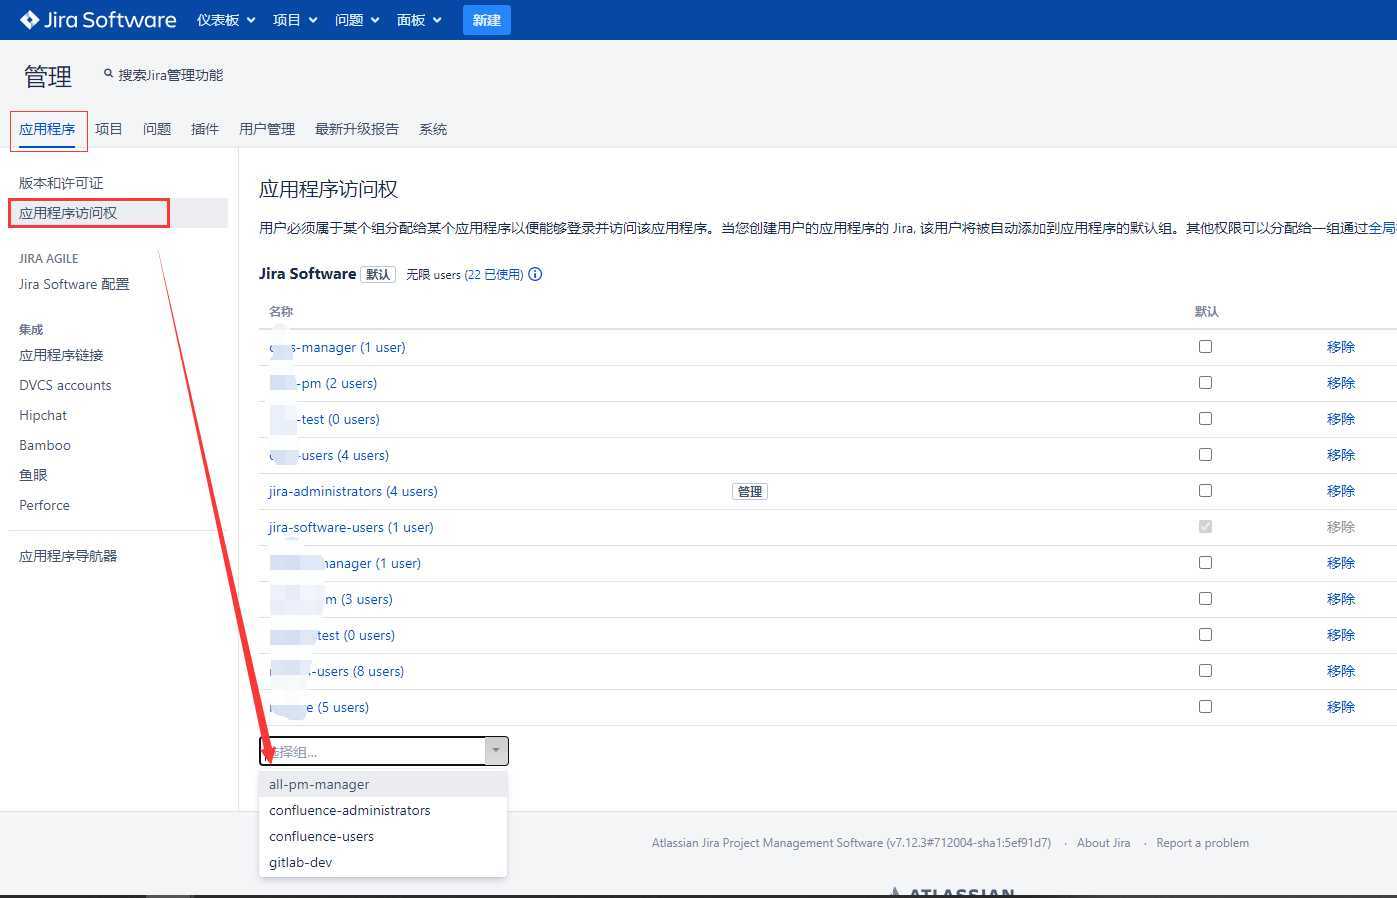This screenshot has width=1397, height=898.
Task: Open Hipchat integration link
Action: (43, 415)
